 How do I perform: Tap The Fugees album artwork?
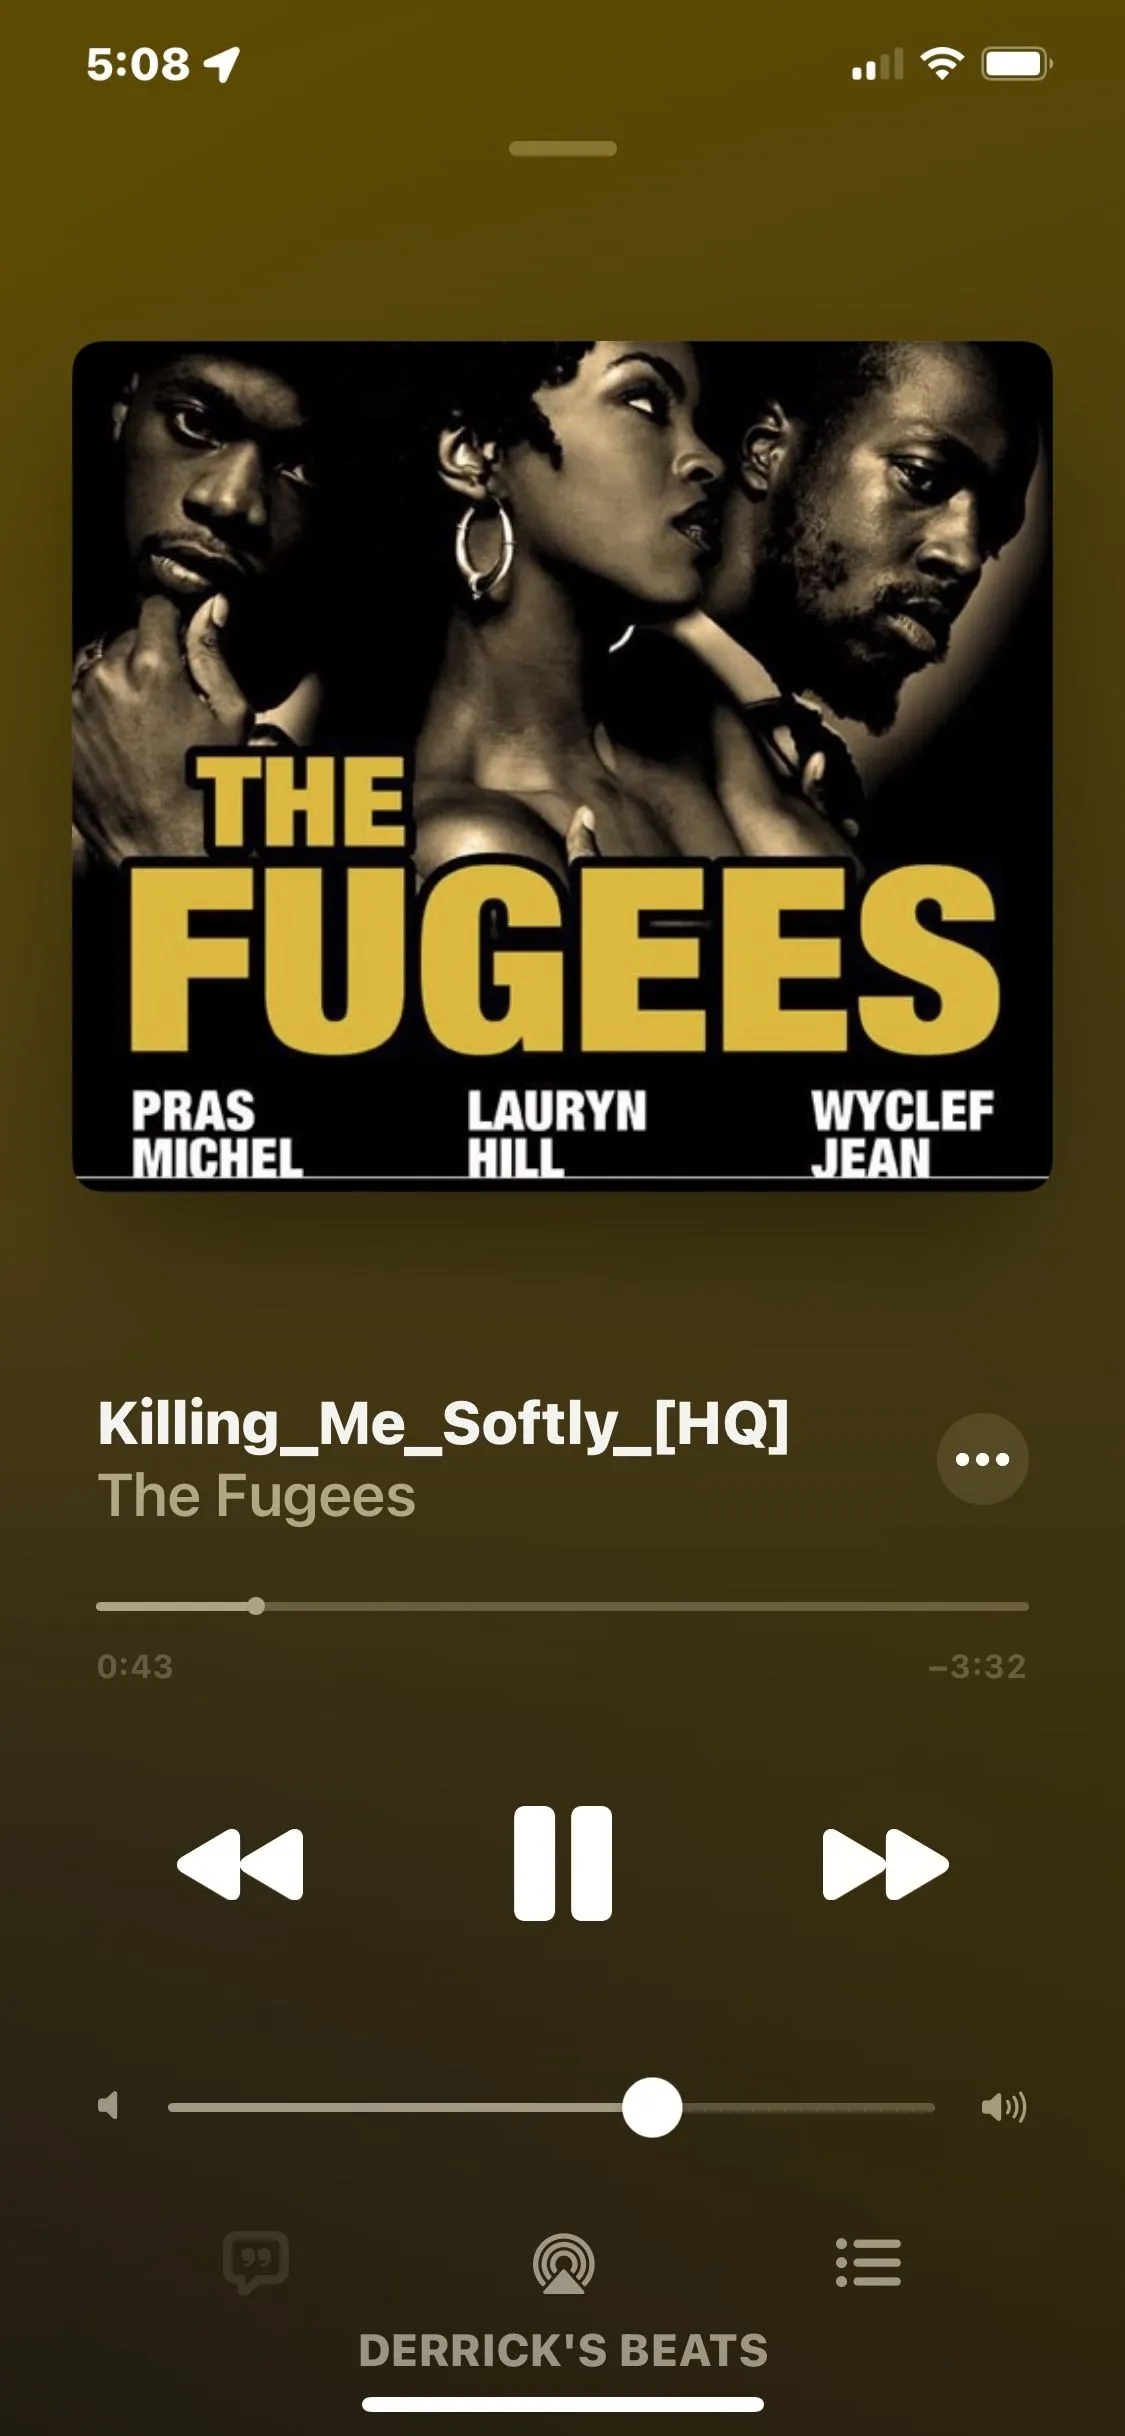point(562,766)
